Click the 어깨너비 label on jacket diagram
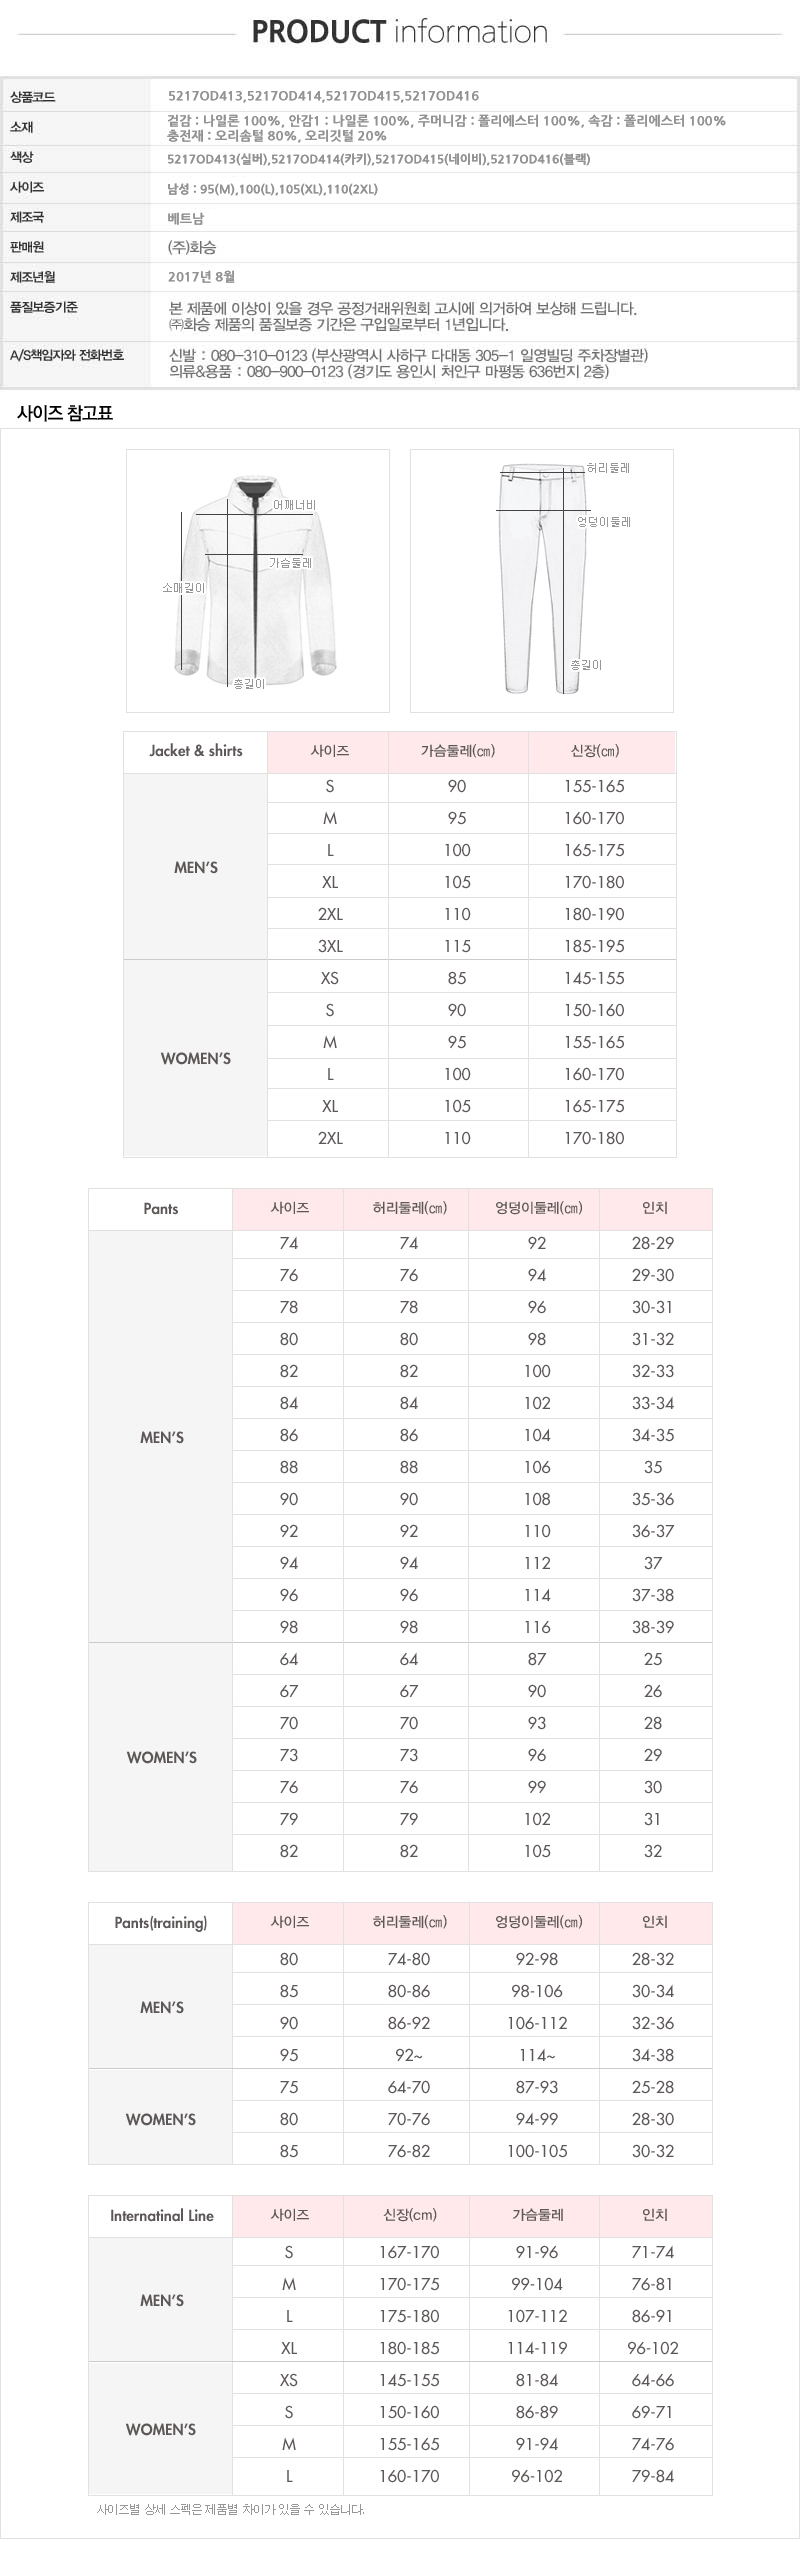800x2550 pixels. (x=294, y=506)
